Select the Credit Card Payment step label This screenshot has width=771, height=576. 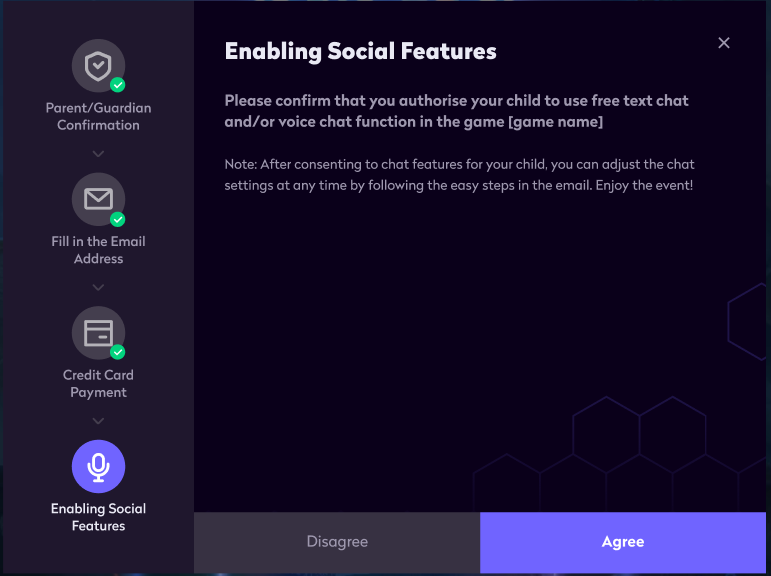click(98, 383)
